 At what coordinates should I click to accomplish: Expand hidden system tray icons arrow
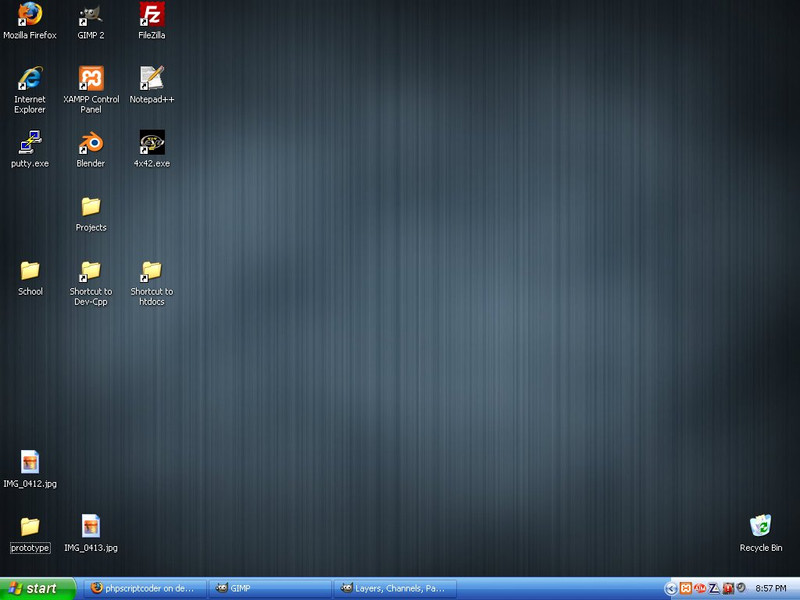pyautogui.click(x=671, y=589)
